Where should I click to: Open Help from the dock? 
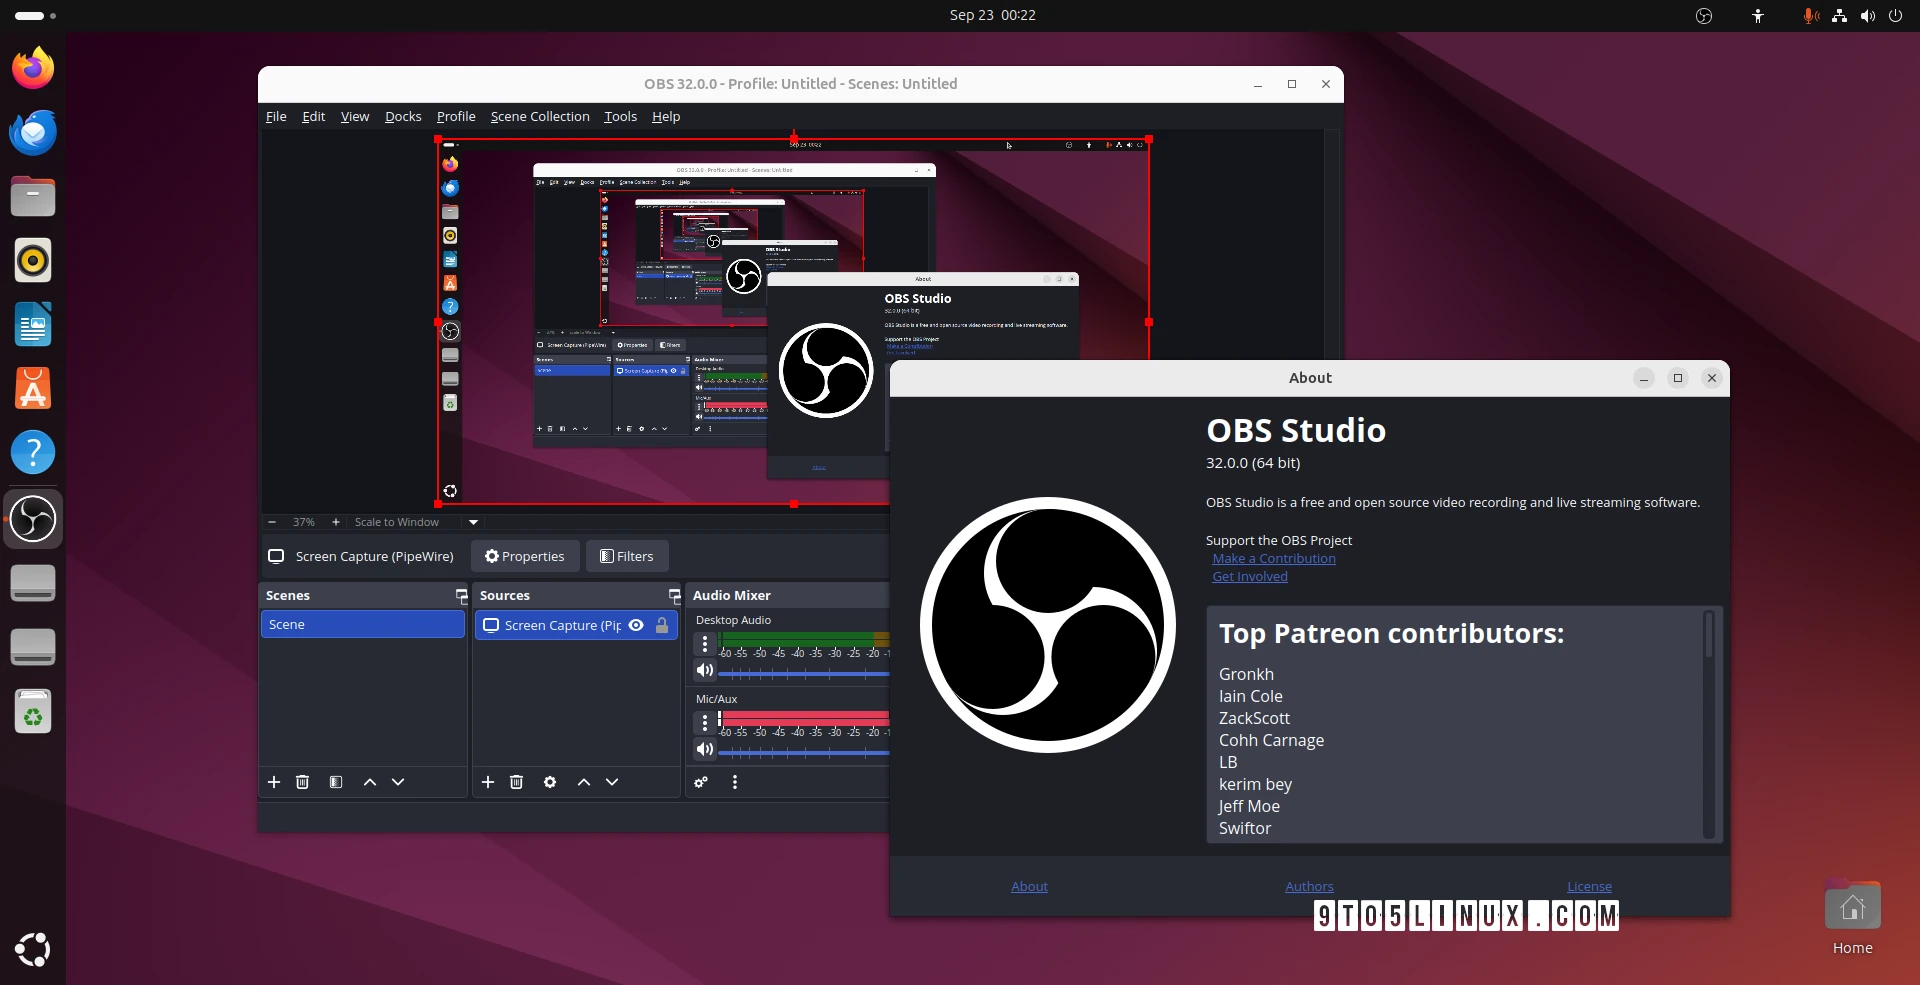pyautogui.click(x=33, y=452)
